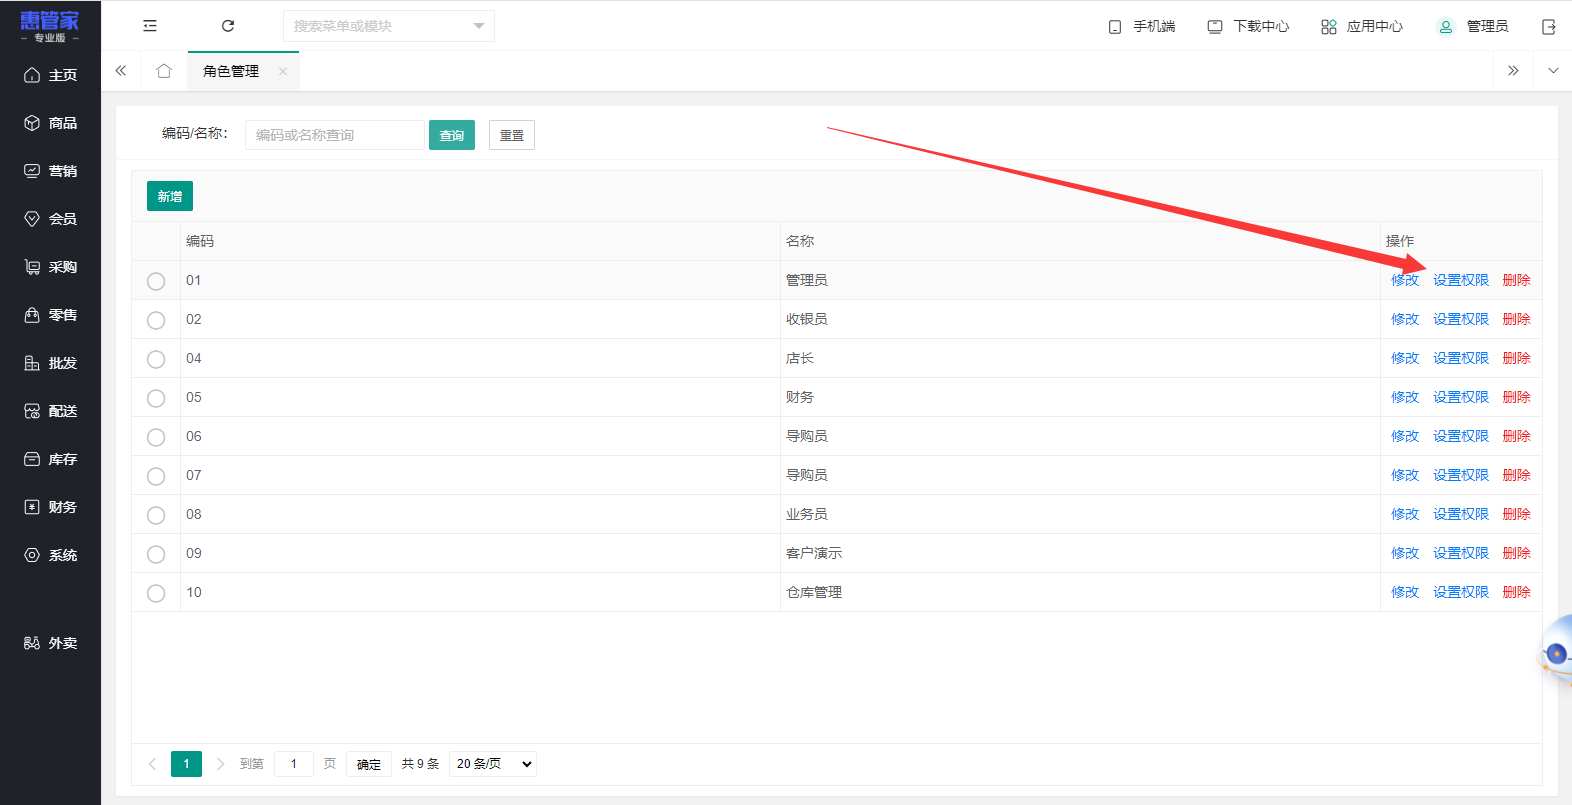The height and width of the screenshot is (805, 1572).
Task: Close the 角色管理 tab
Action: (283, 71)
